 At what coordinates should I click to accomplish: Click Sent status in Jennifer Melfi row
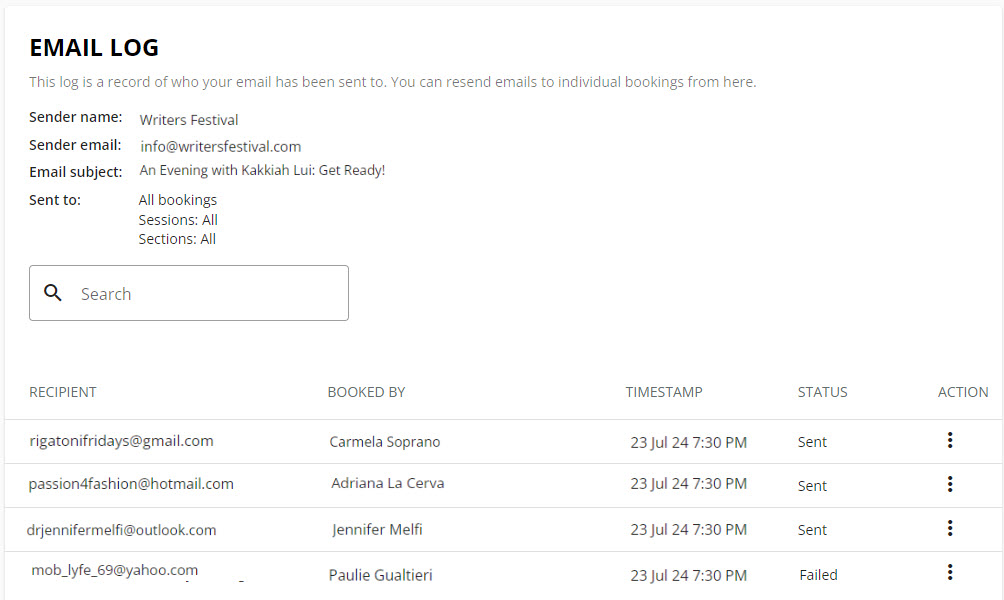[x=812, y=530]
